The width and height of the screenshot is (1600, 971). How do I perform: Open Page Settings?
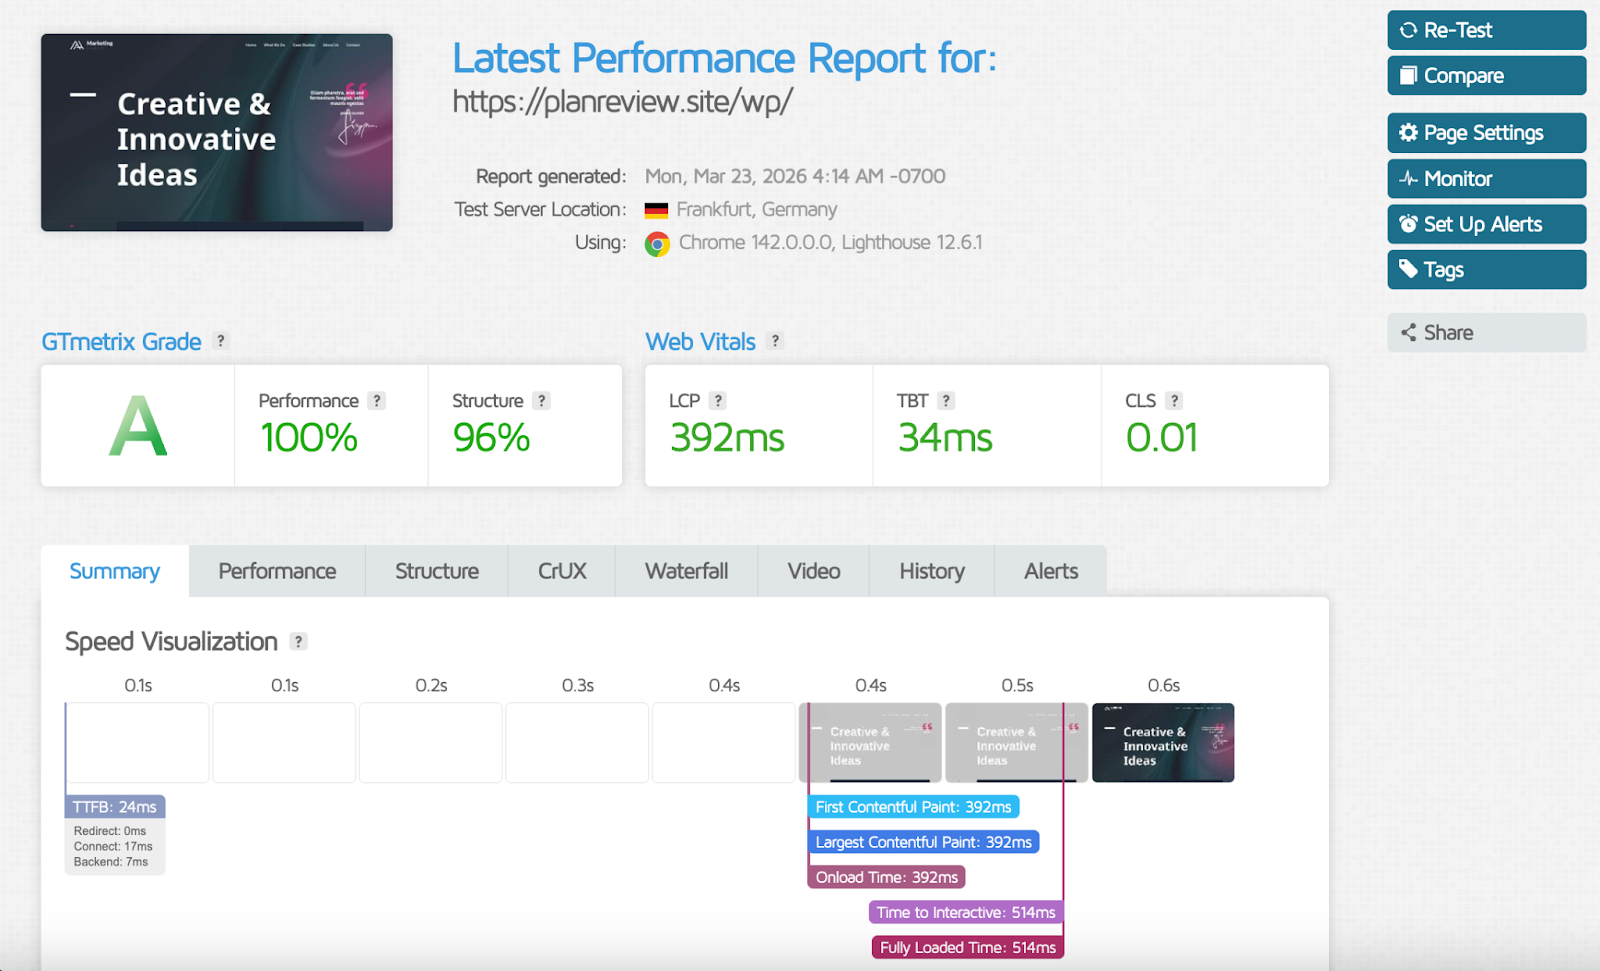click(x=1486, y=133)
